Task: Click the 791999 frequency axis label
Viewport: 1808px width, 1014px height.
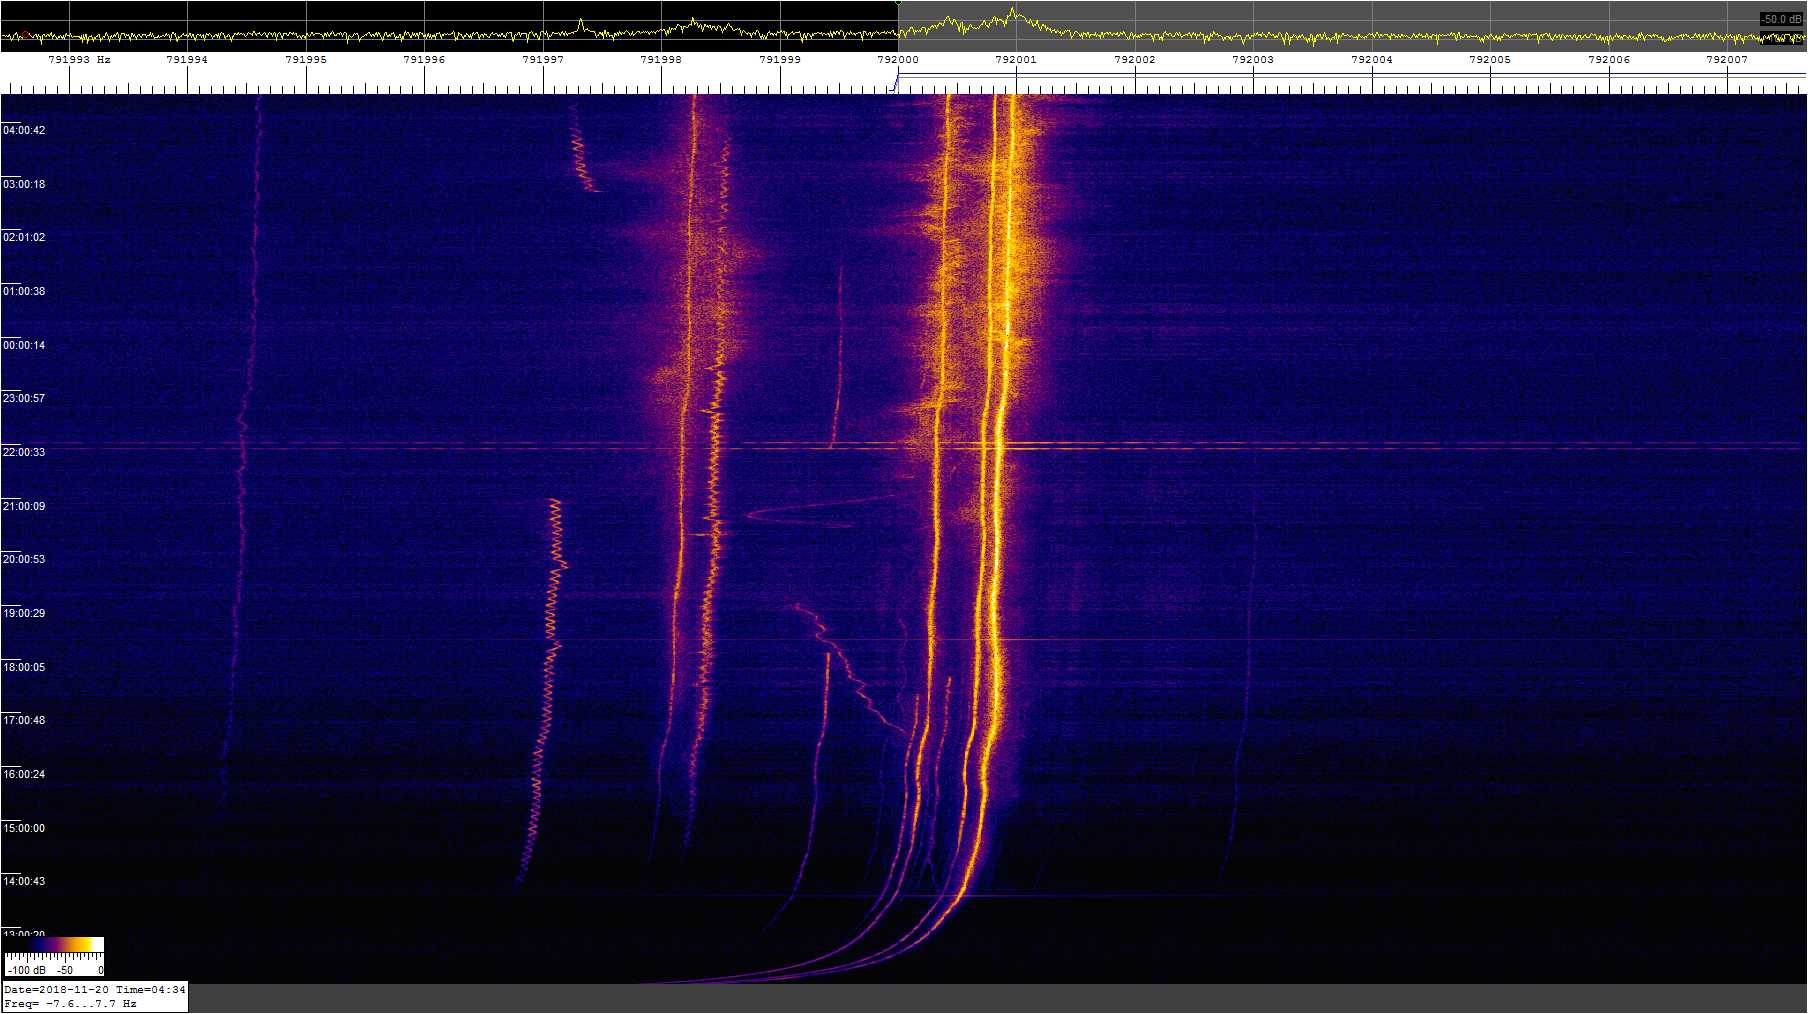Action: coord(780,60)
